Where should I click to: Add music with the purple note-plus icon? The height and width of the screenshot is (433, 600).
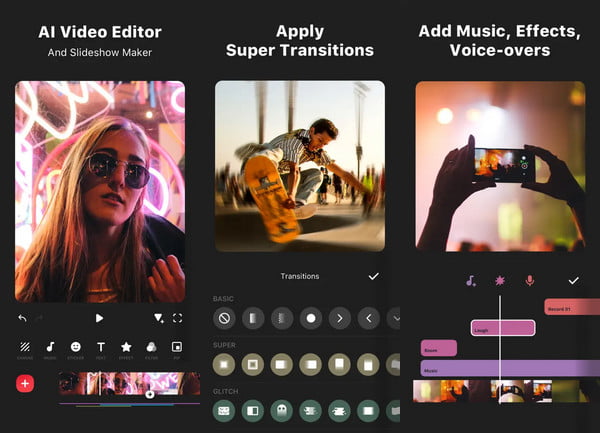[x=471, y=281]
